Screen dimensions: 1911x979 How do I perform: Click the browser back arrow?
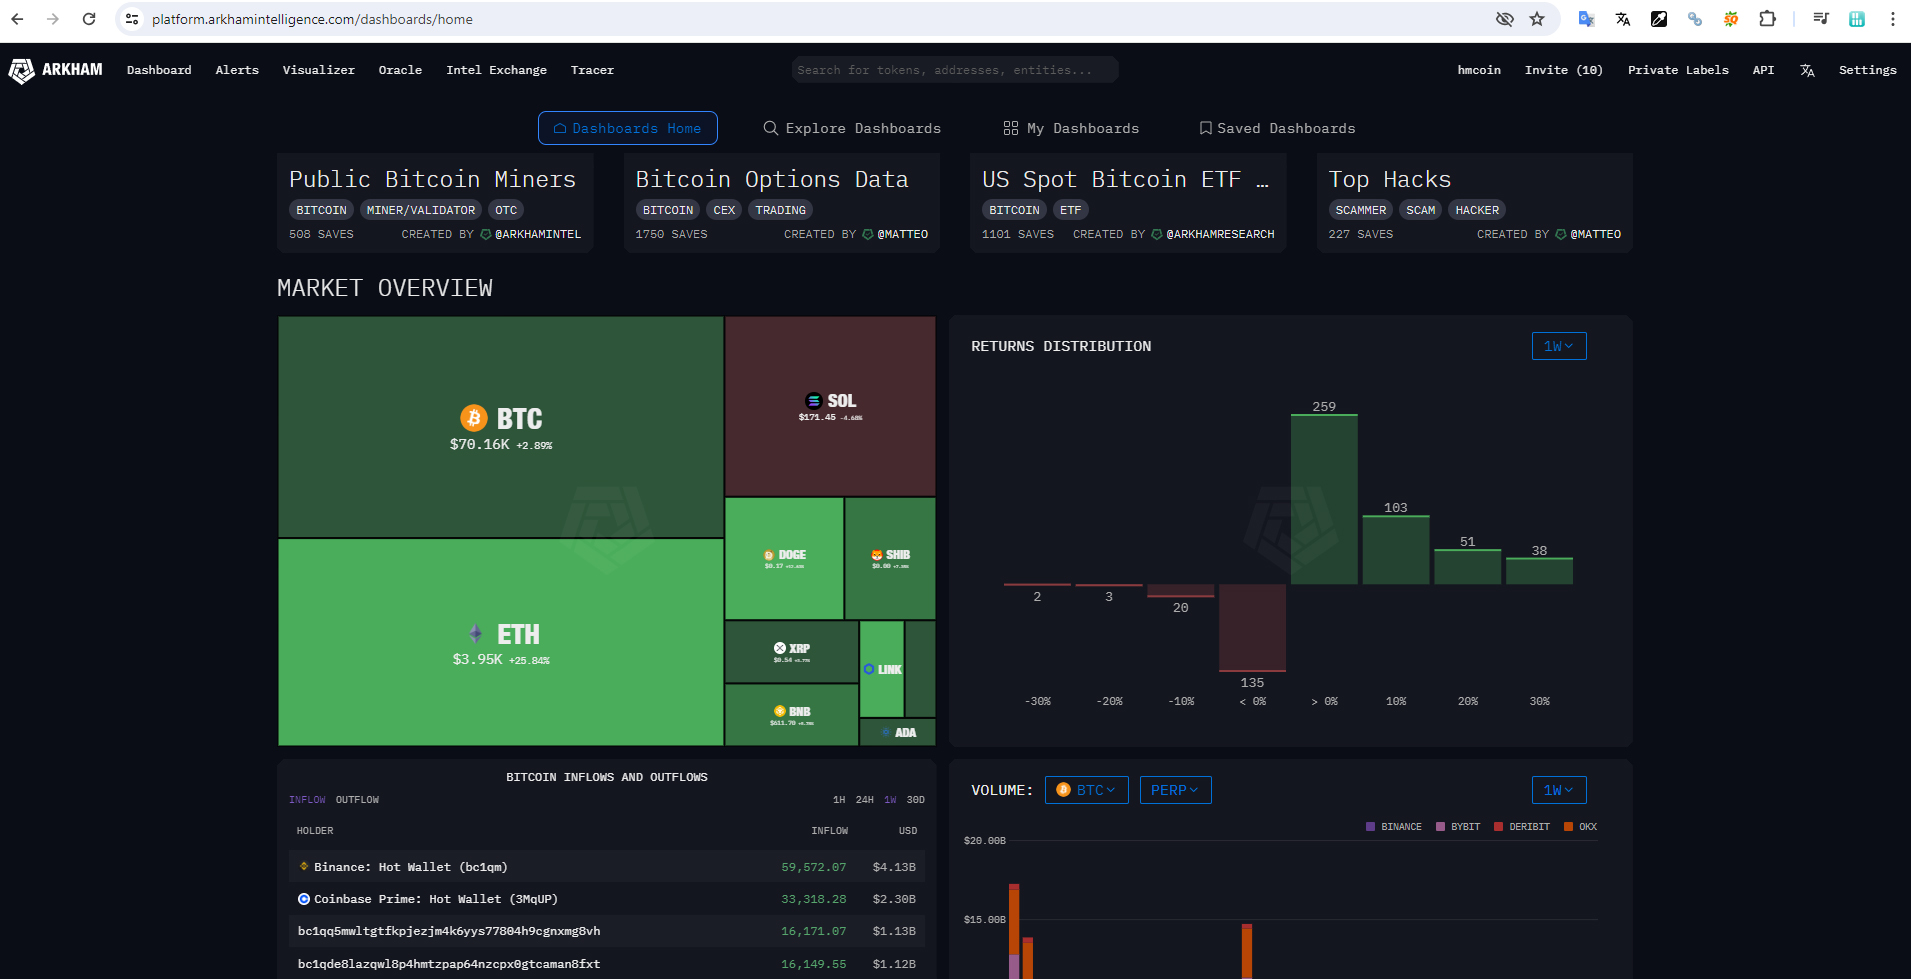17,19
